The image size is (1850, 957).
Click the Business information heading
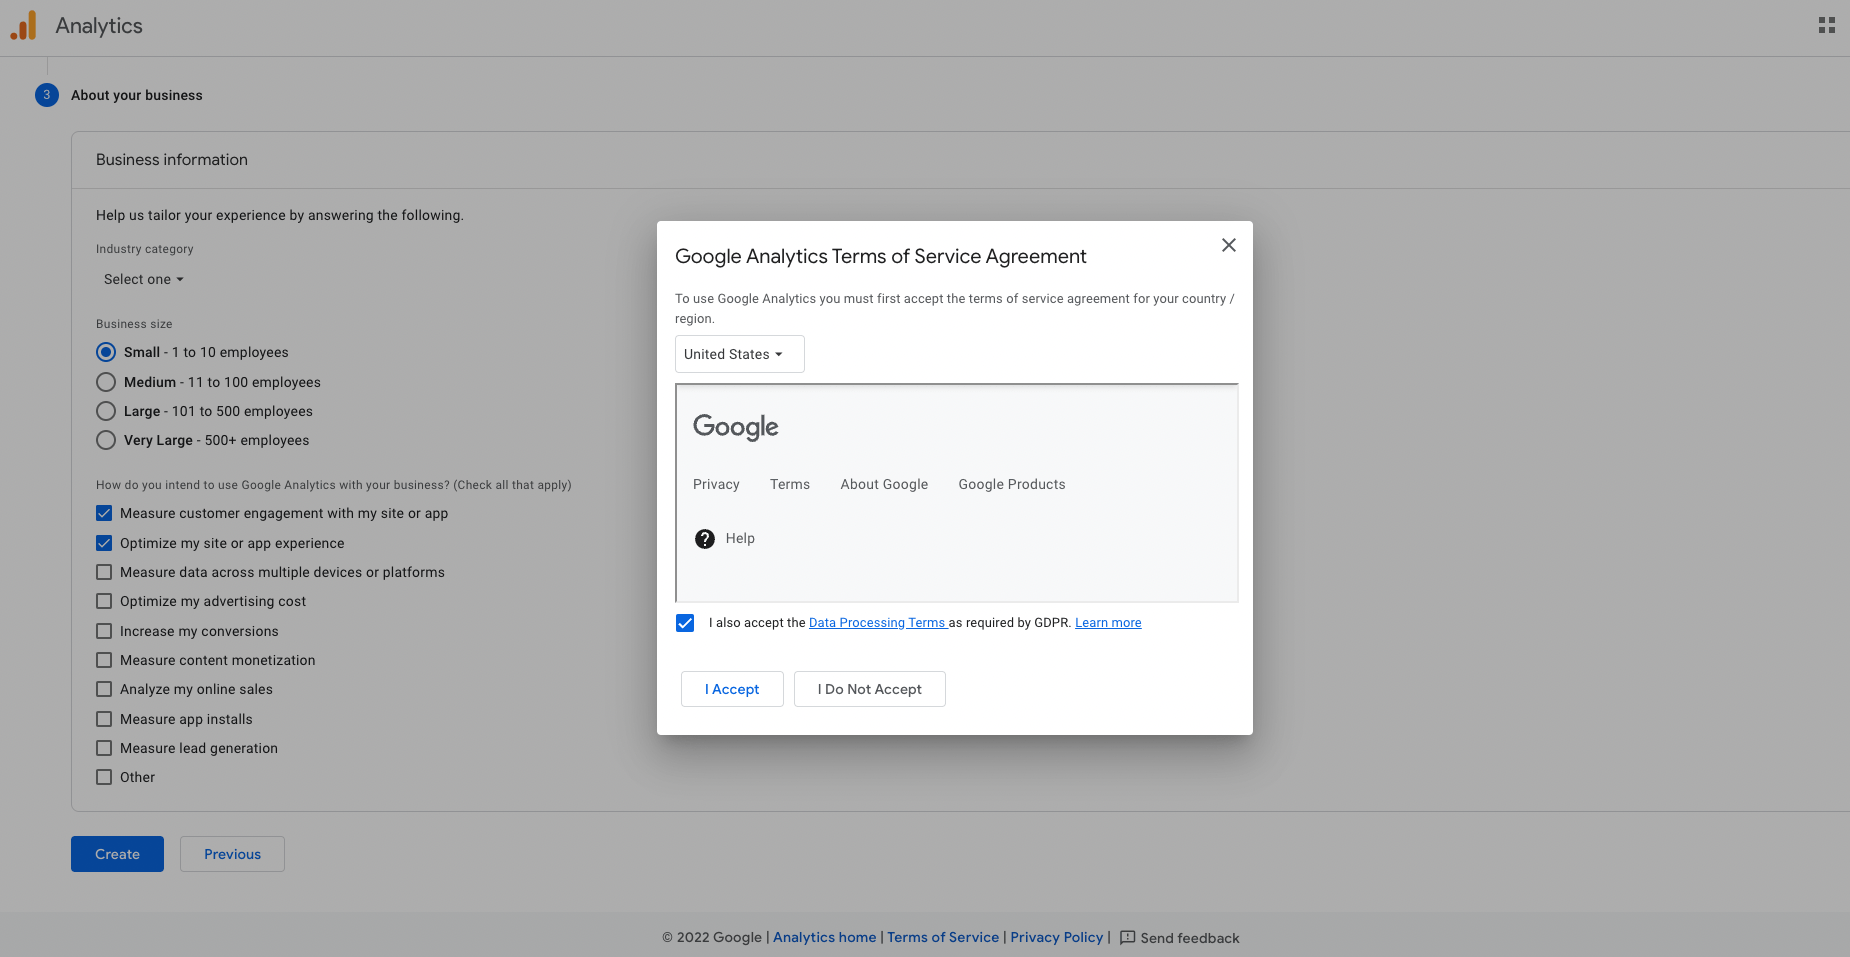pos(172,160)
